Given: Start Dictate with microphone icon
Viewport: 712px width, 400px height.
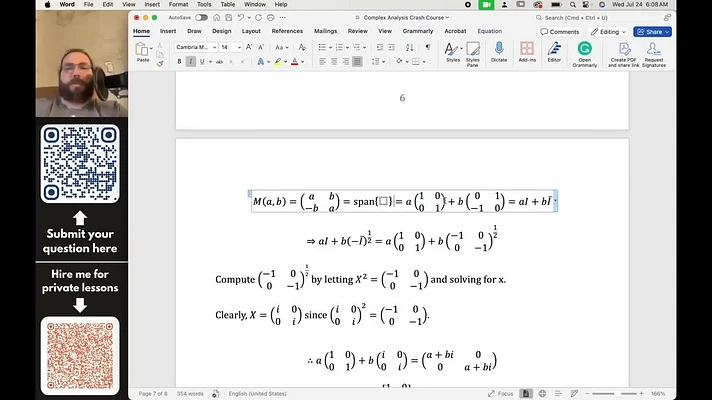Looking at the screenshot, I should coord(499,52).
